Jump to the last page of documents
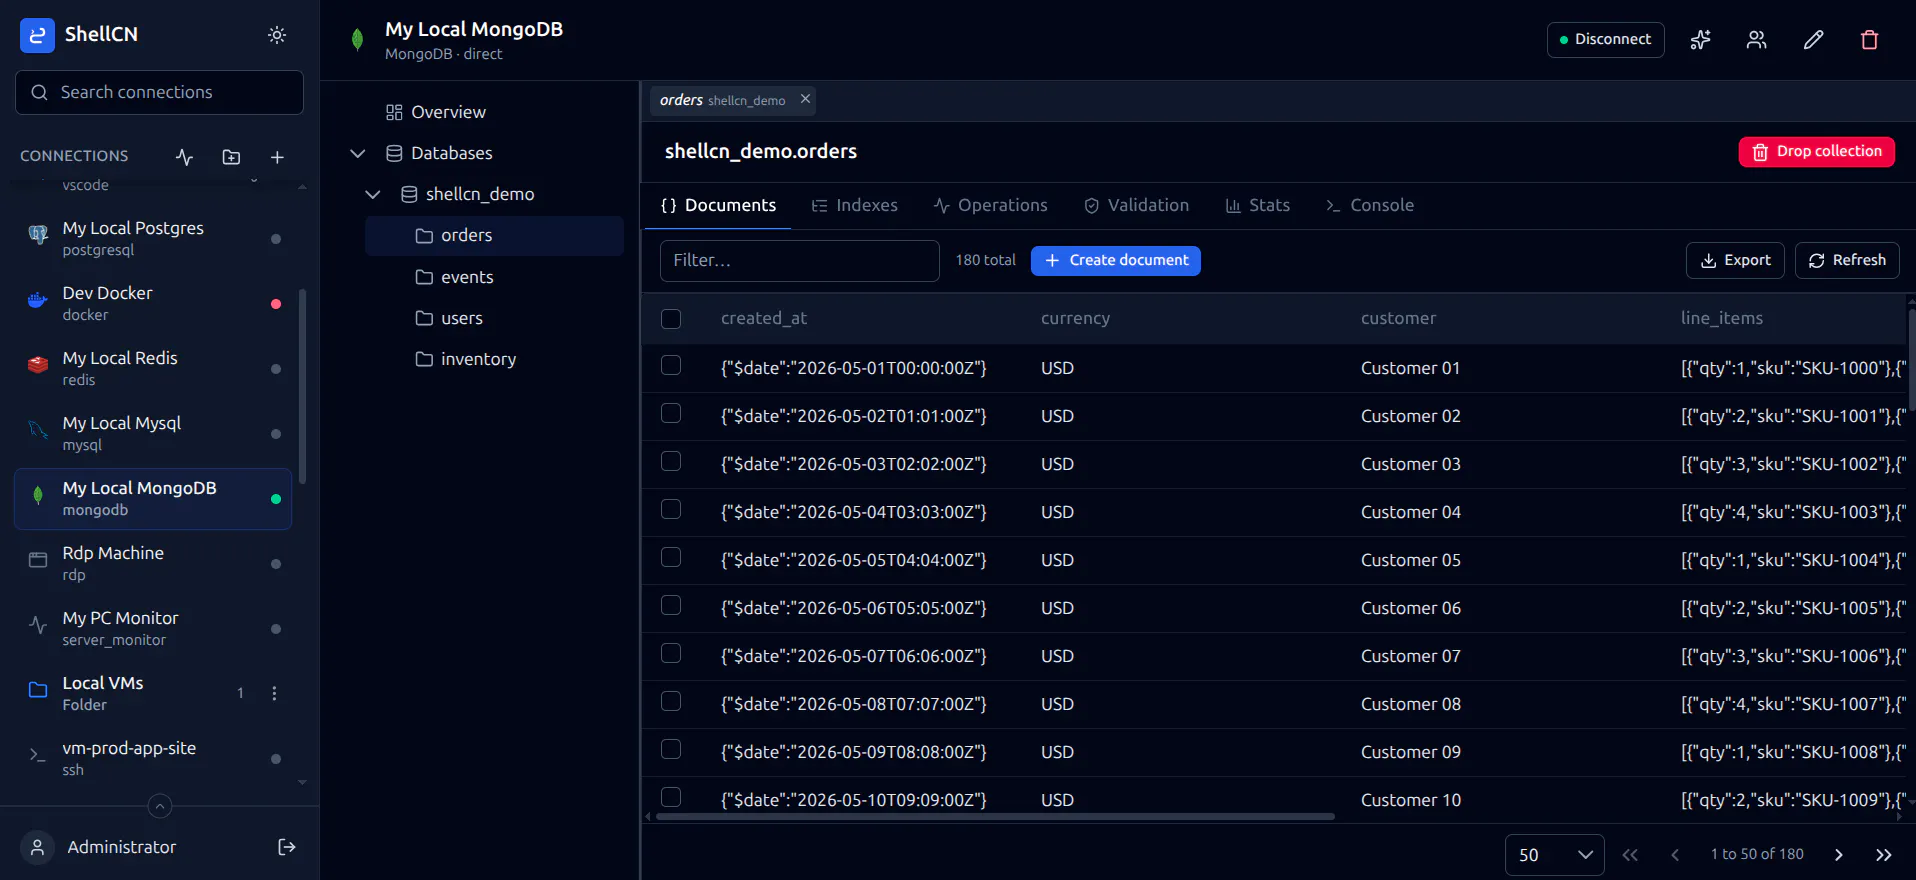The height and width of the screenshot is (880, 1916). [x=1884, y=855]
